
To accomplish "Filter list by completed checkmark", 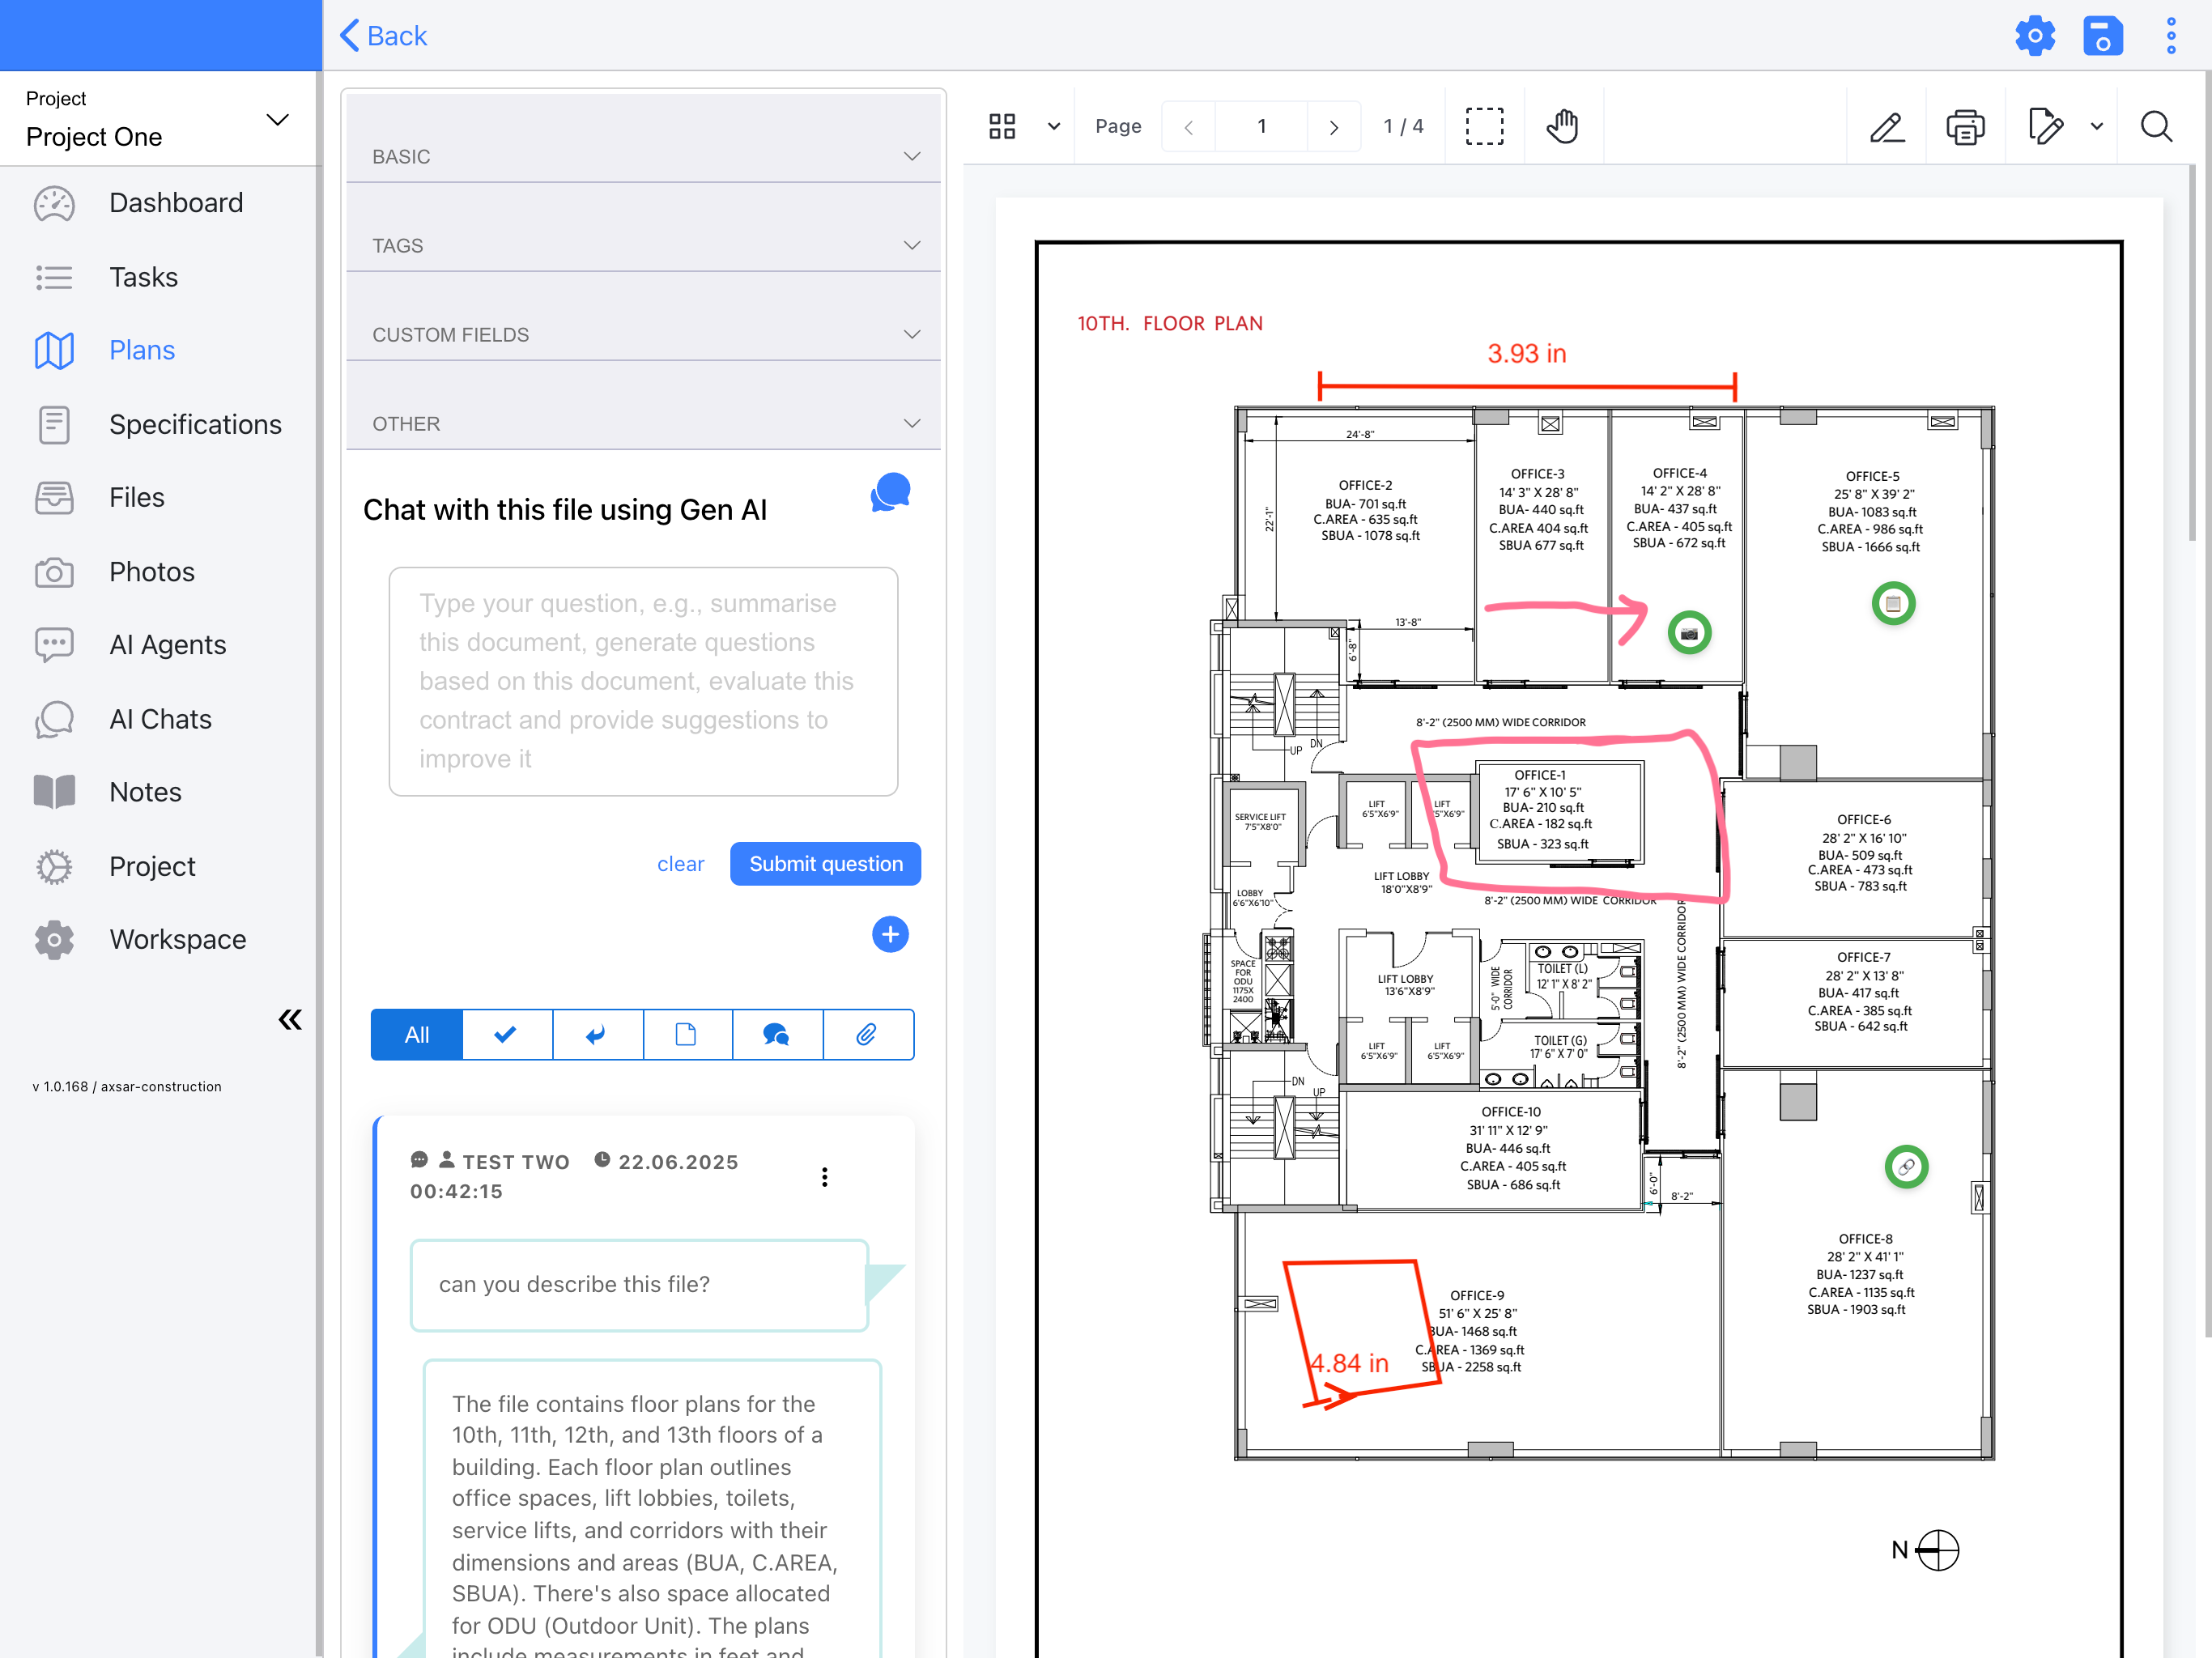I will tap(506, 1034).
